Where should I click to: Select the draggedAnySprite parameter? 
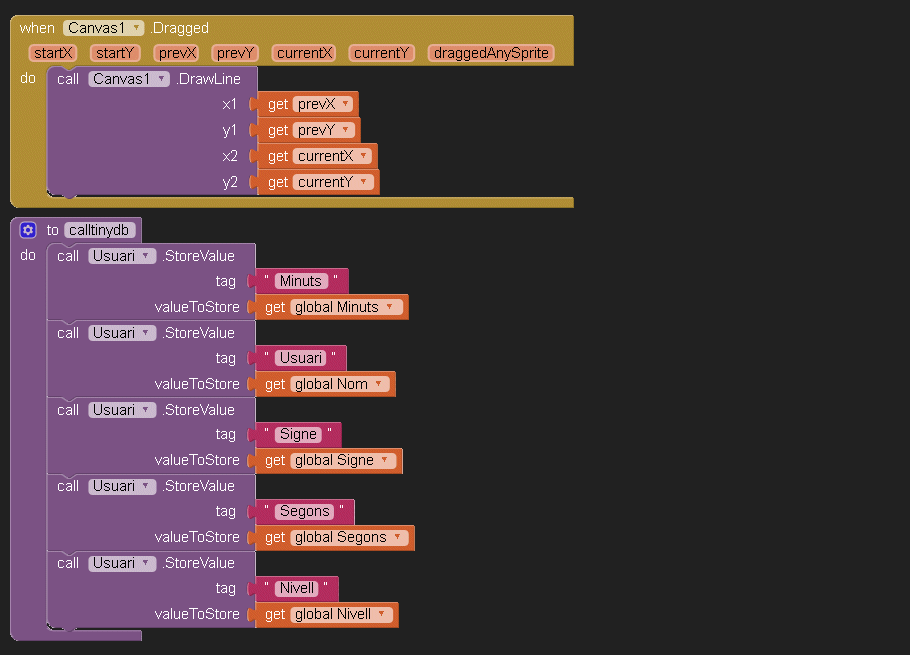click(491, 53)
